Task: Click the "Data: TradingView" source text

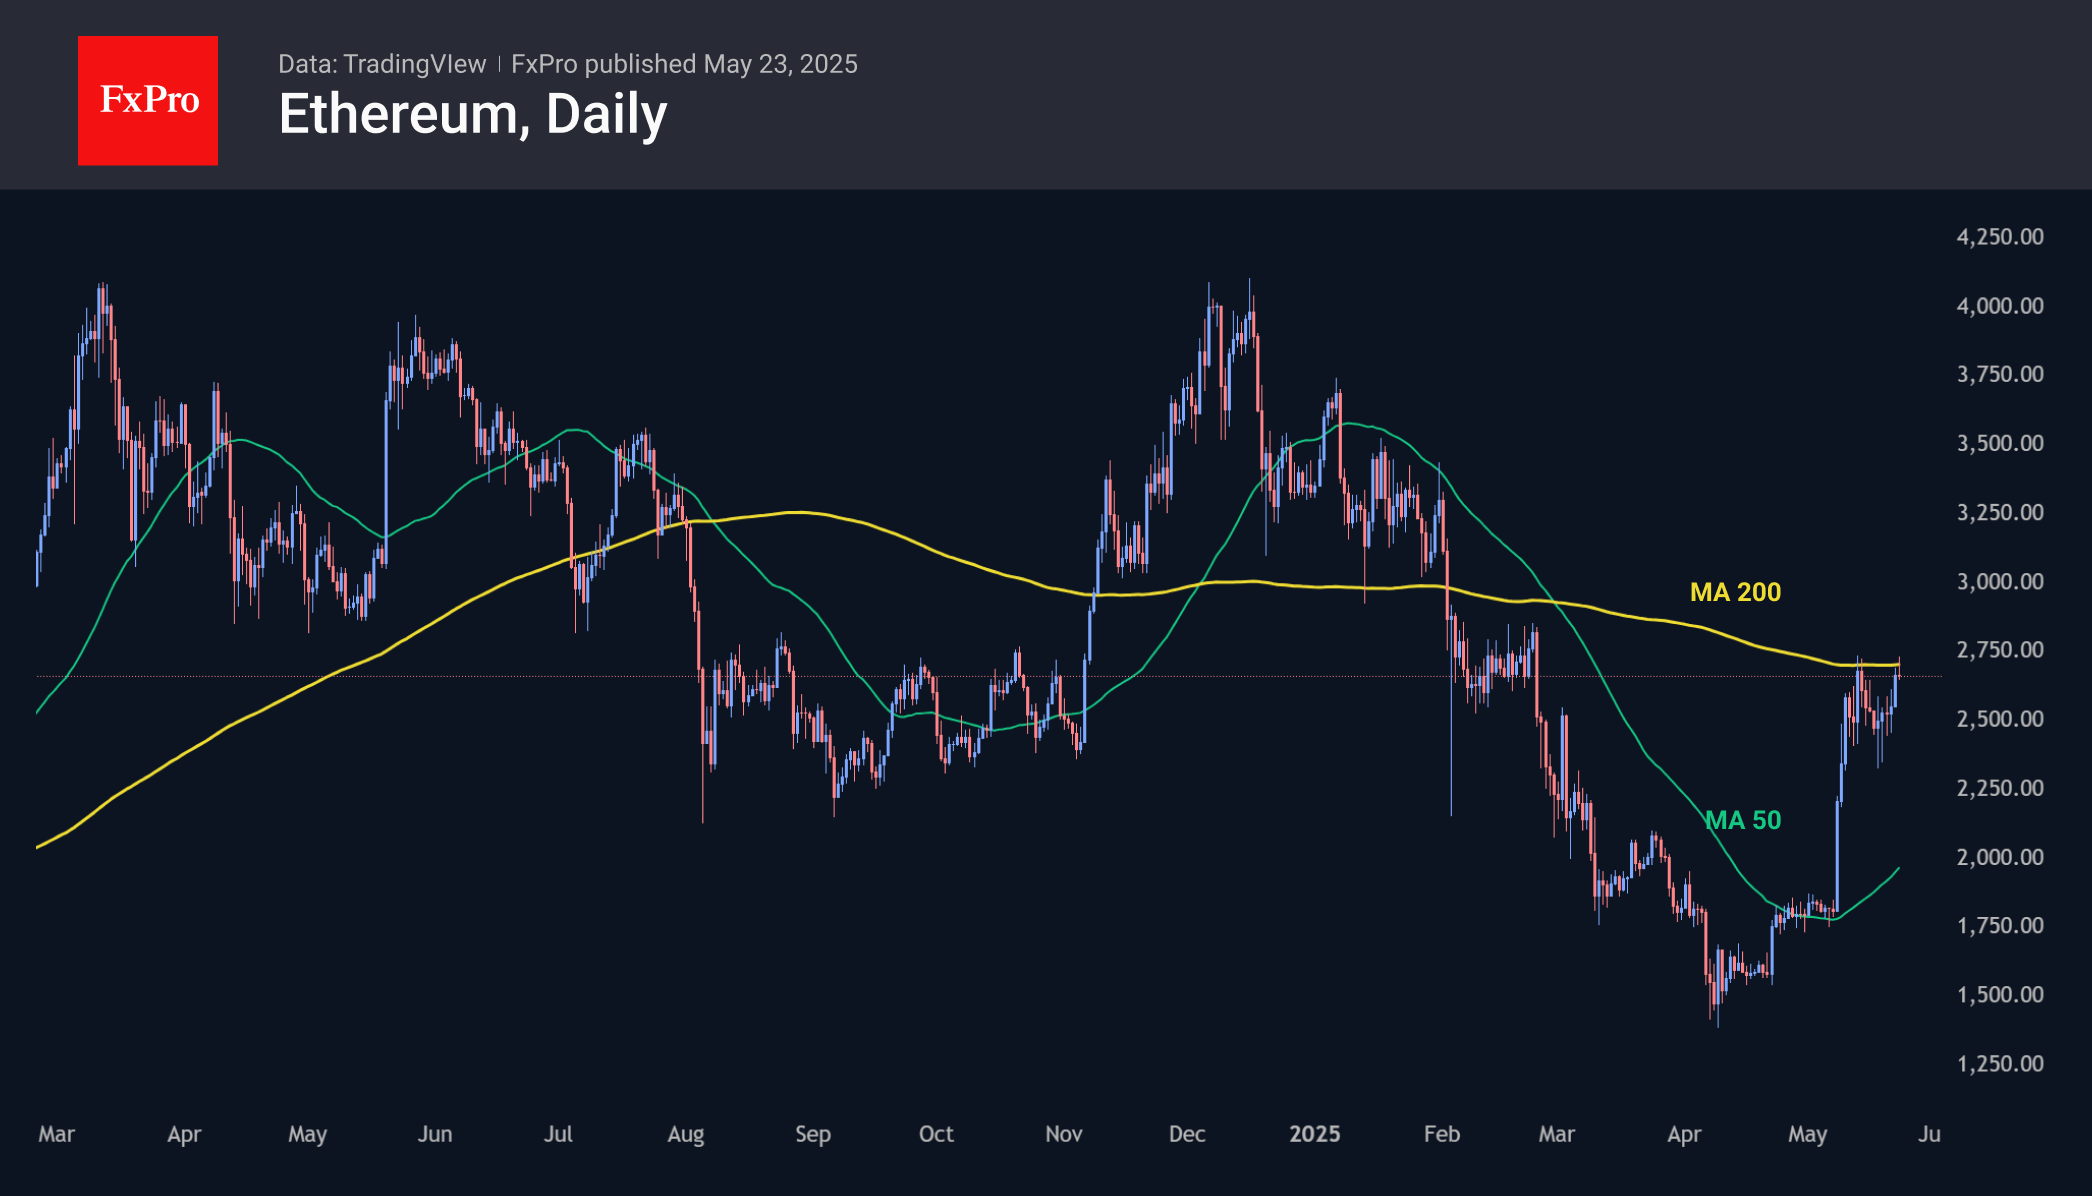Action: click(382, 64)
